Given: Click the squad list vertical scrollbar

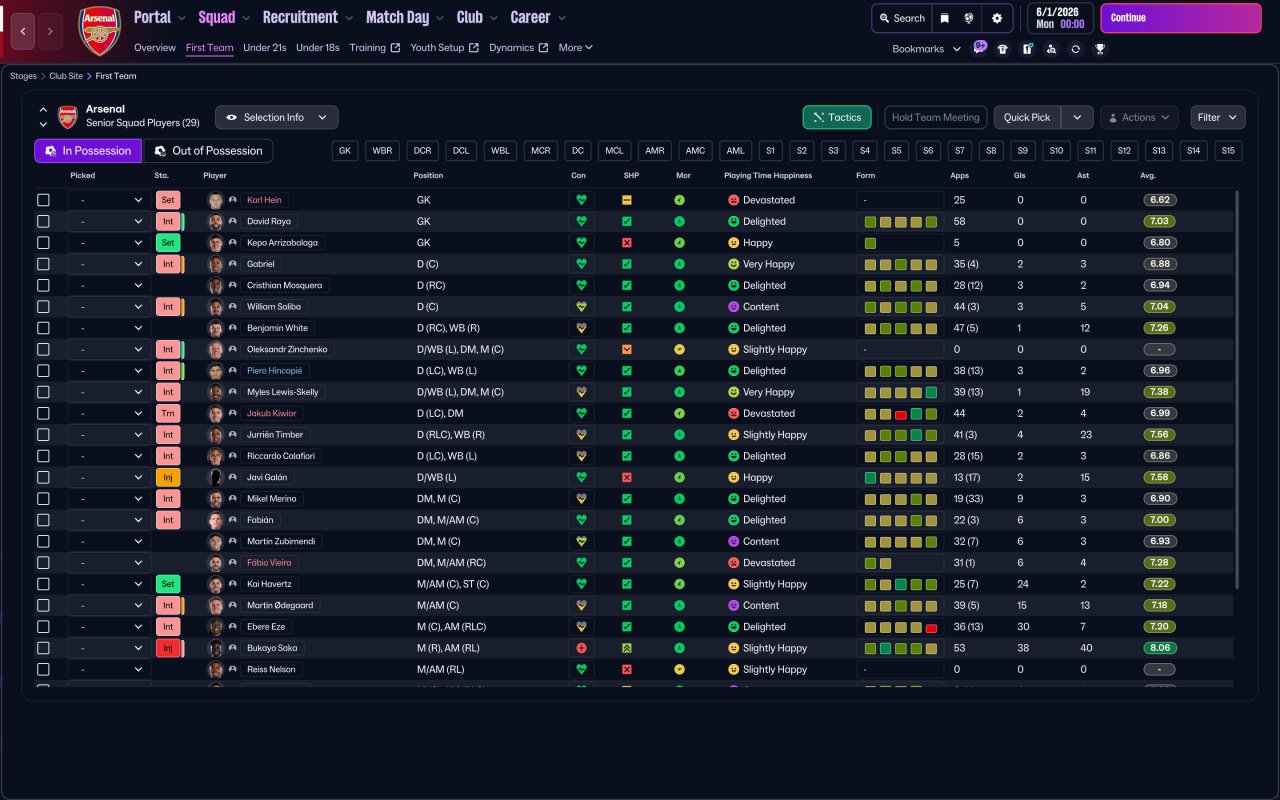Looking at the screenshot, I should [1238, 390].
